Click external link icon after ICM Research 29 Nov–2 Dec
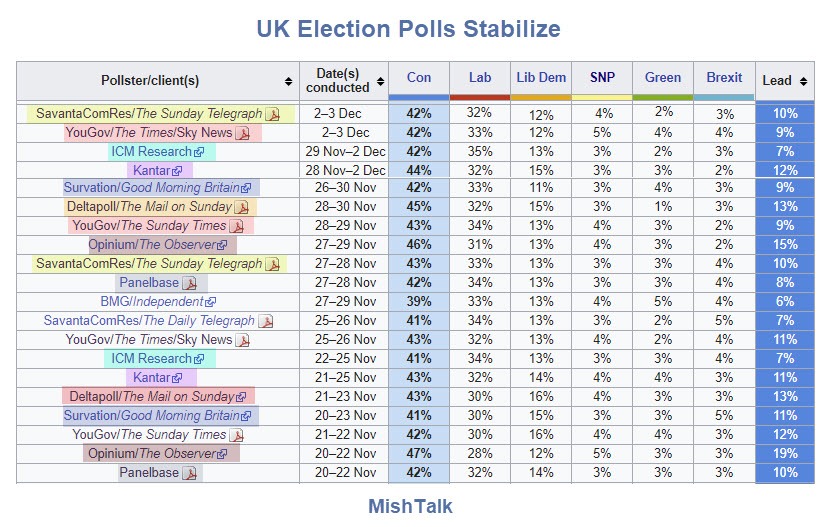The height and width of the screenshot is (527, 822). tap(199, 152)
